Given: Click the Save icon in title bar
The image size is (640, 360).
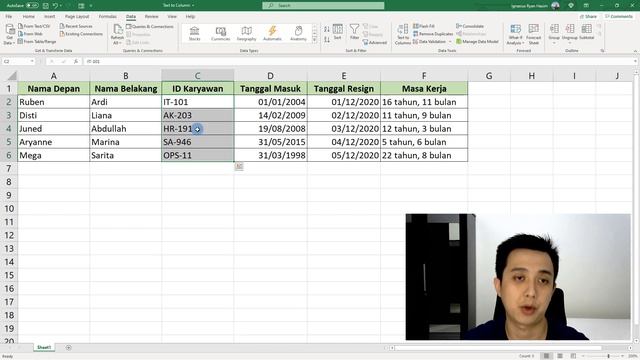Looking at the screenshot, I should tap(46, 6).
